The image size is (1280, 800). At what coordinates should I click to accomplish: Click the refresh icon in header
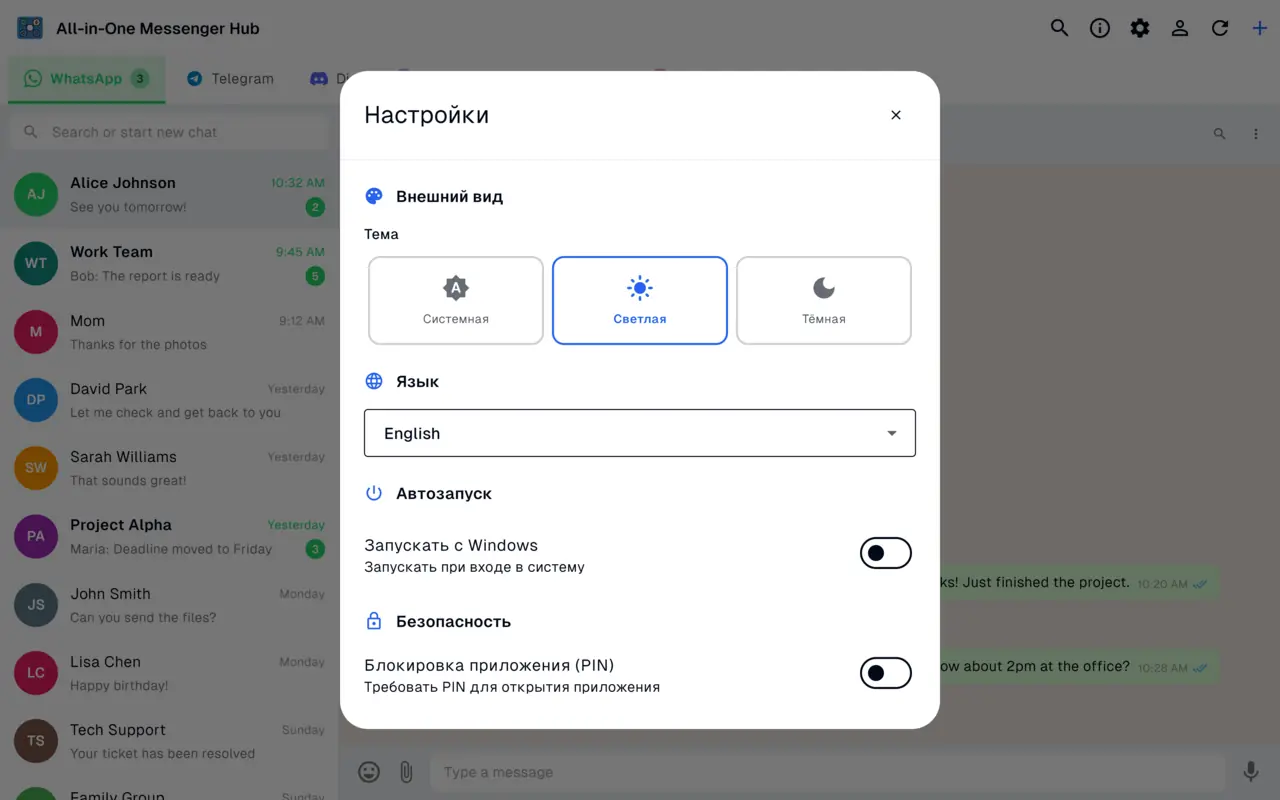pos(1220,28)
